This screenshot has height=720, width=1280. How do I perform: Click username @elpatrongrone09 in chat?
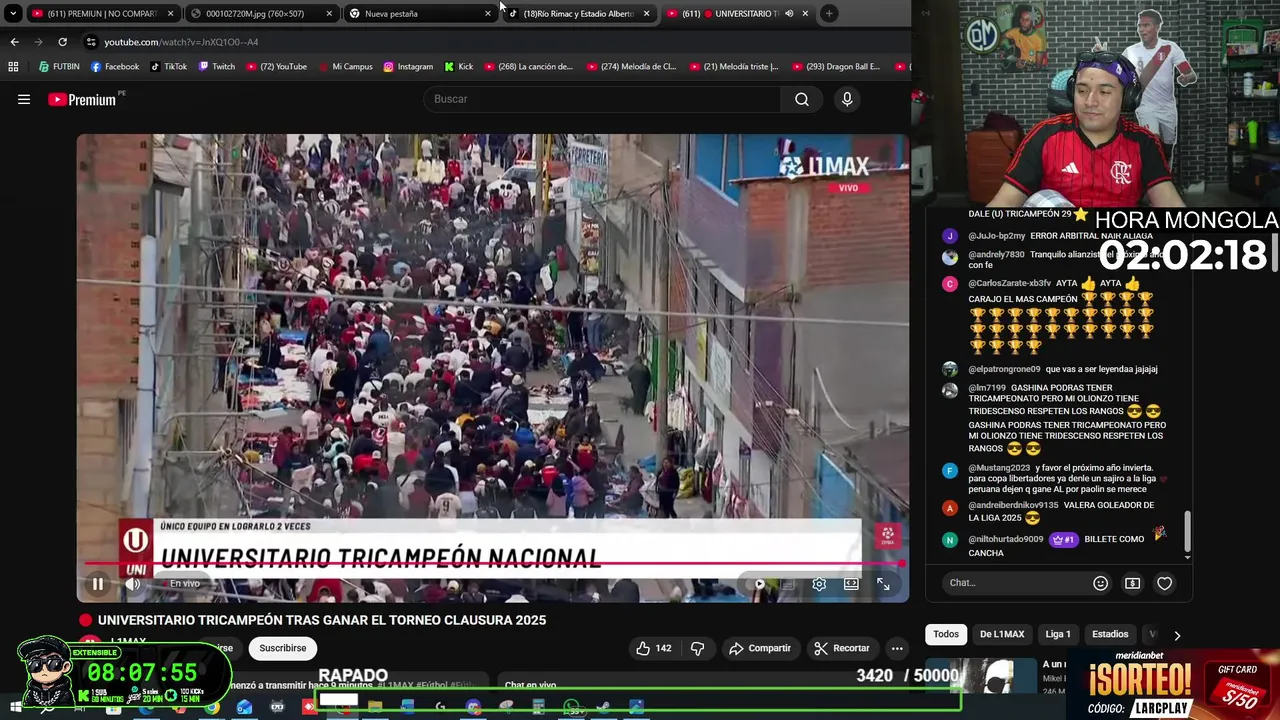[1004, 370]
